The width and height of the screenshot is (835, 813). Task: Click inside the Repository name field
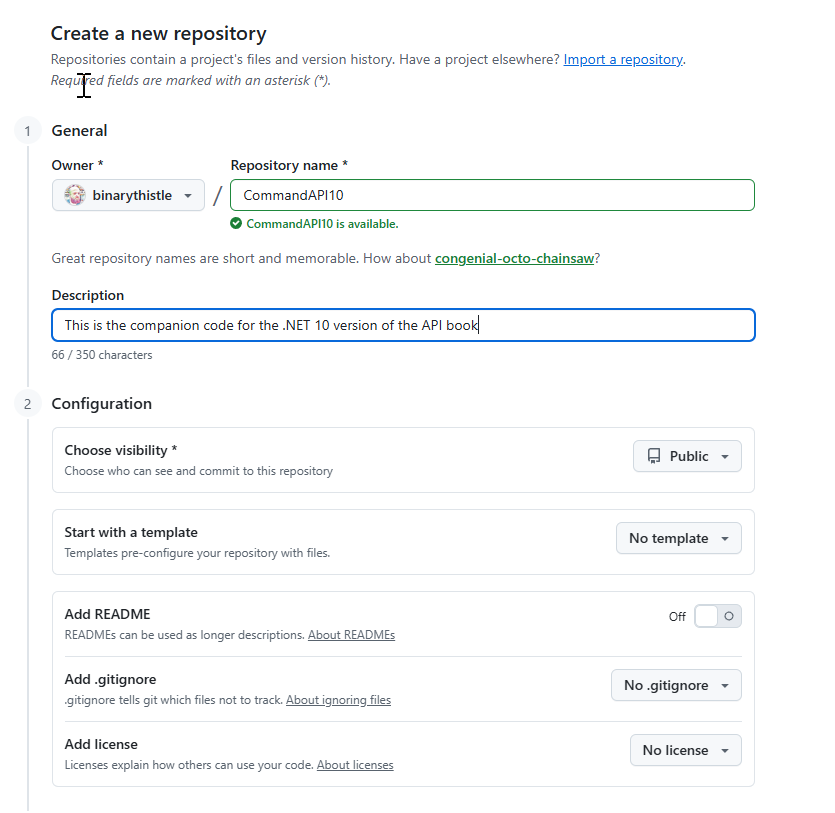pyautogui.click(x=490, y=195)
